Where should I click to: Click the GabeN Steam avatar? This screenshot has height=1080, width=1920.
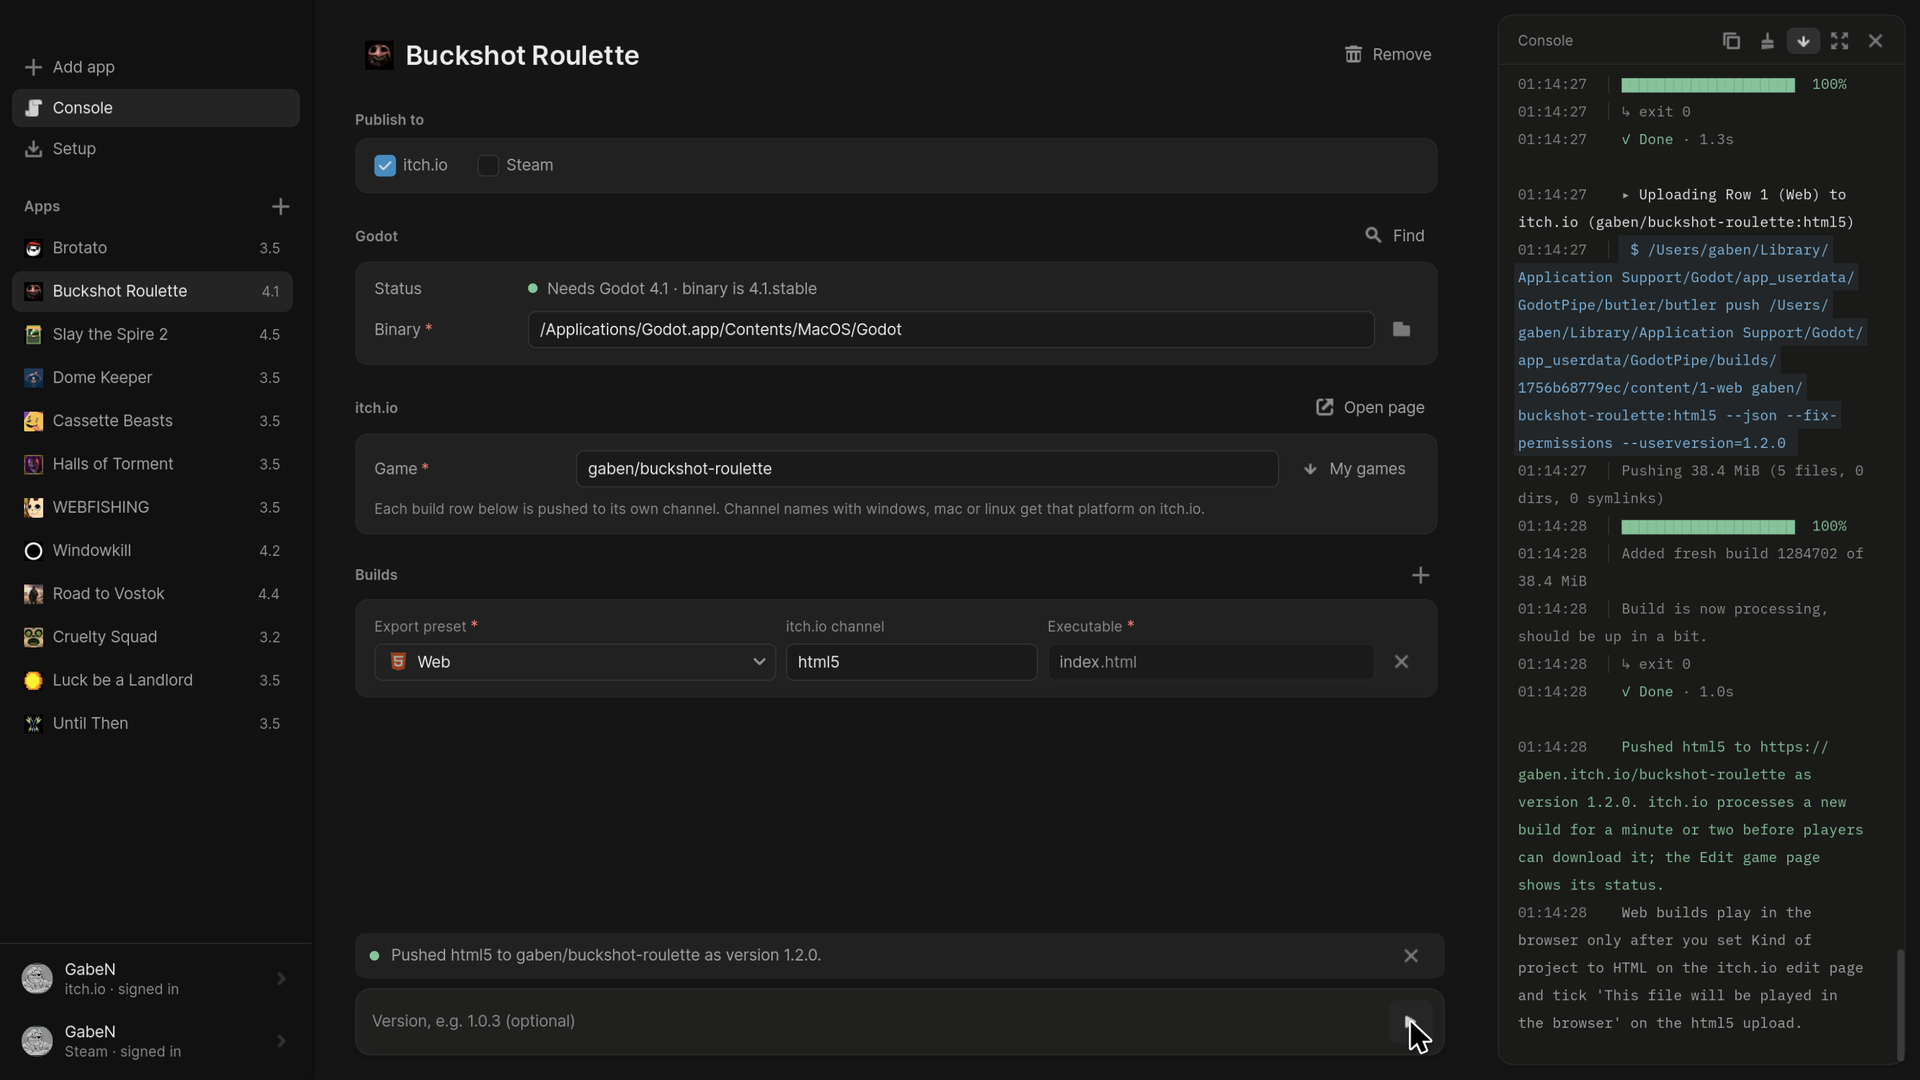[37, 1041]
